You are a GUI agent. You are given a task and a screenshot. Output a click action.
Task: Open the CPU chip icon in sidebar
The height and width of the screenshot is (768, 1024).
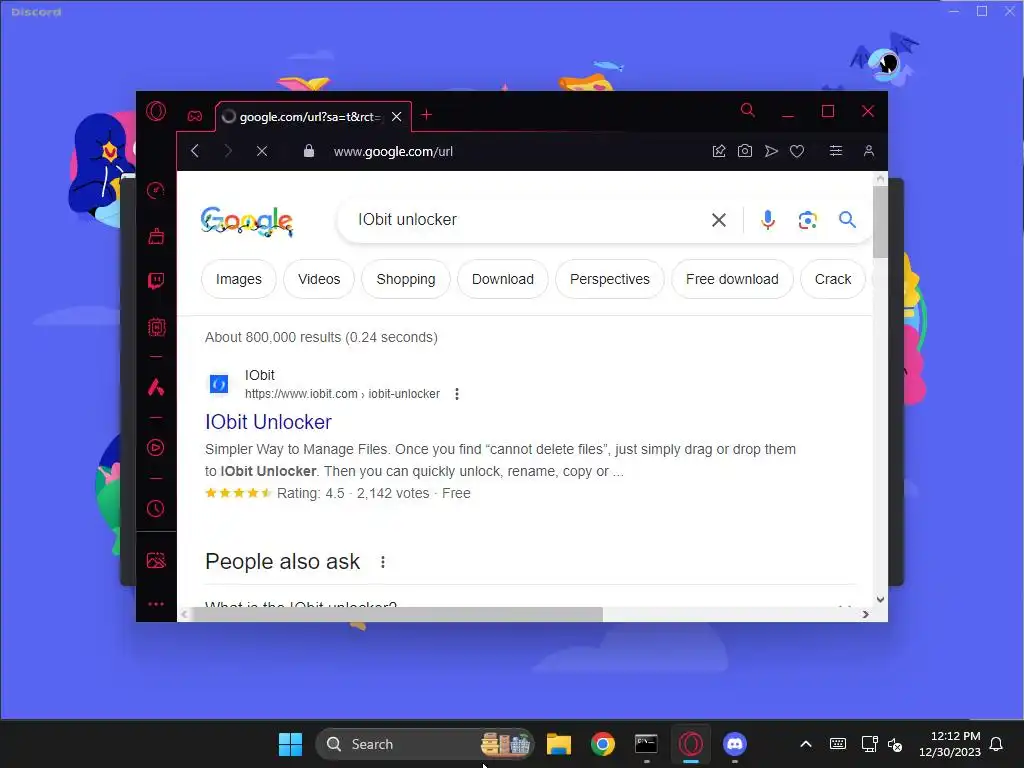156,327
